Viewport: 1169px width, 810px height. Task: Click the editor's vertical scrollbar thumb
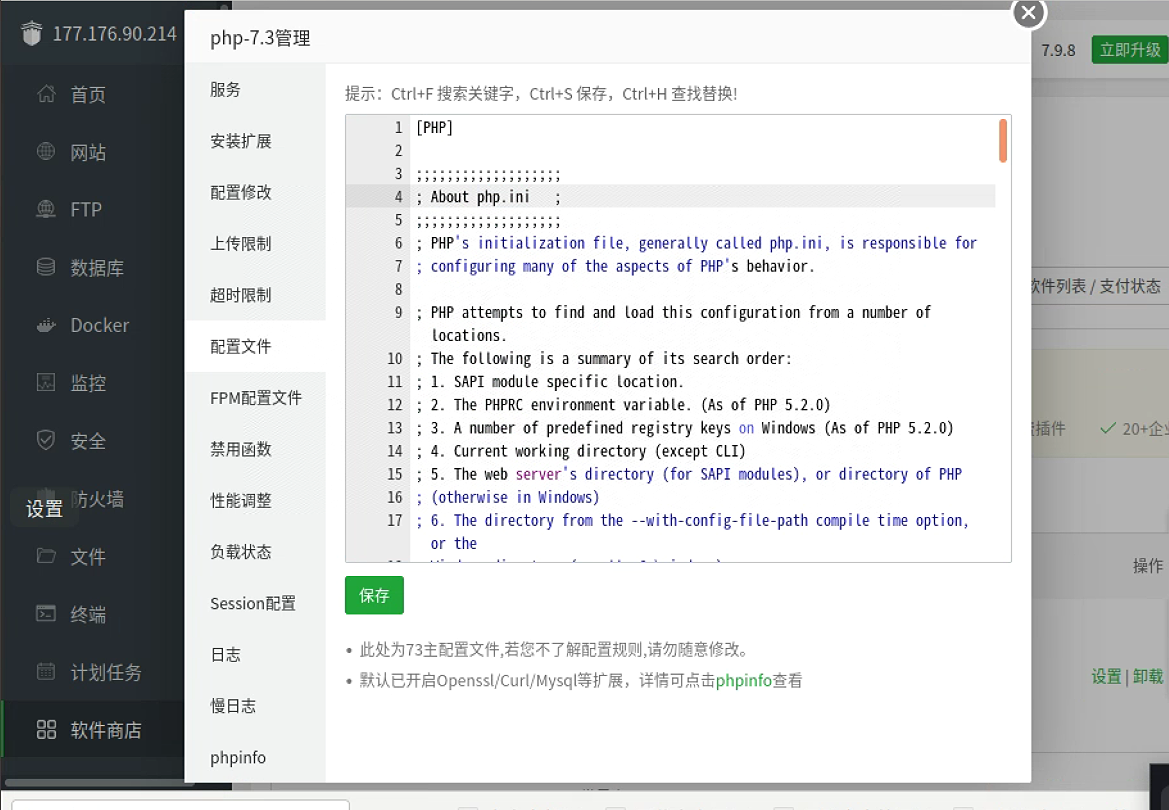point(1003,140)
